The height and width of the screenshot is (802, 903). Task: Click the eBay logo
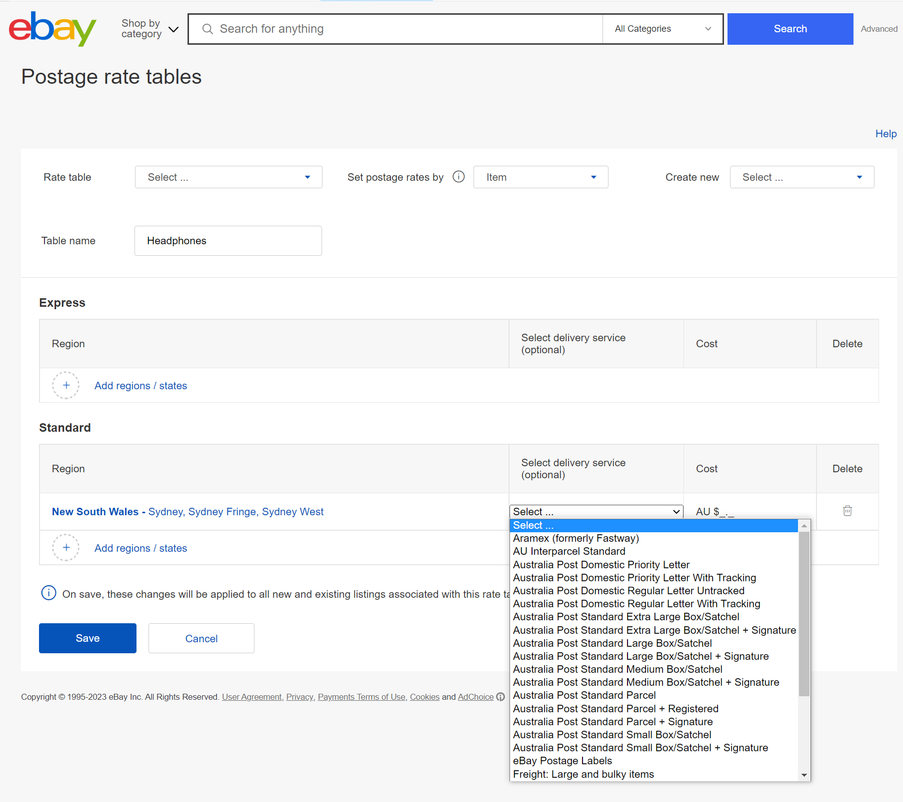[52, 28]
